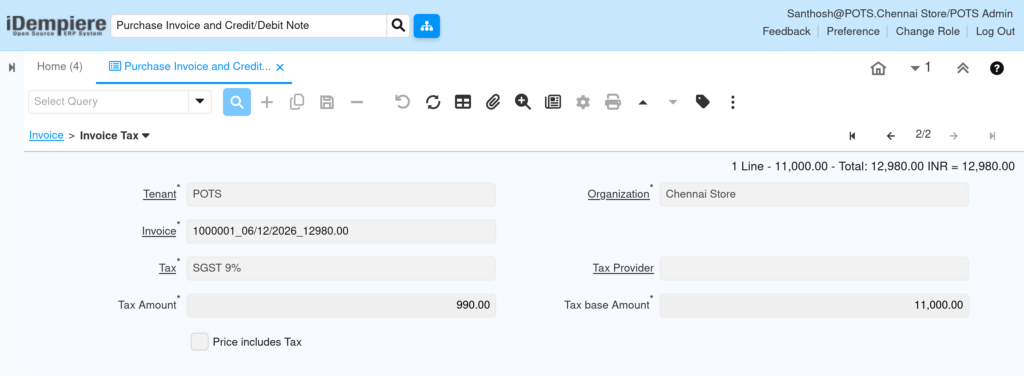Image resolution: width=1024 pixels, height=376 pixels.
Task: Open the menu tree icon button
Action: (x=426, y=26)
